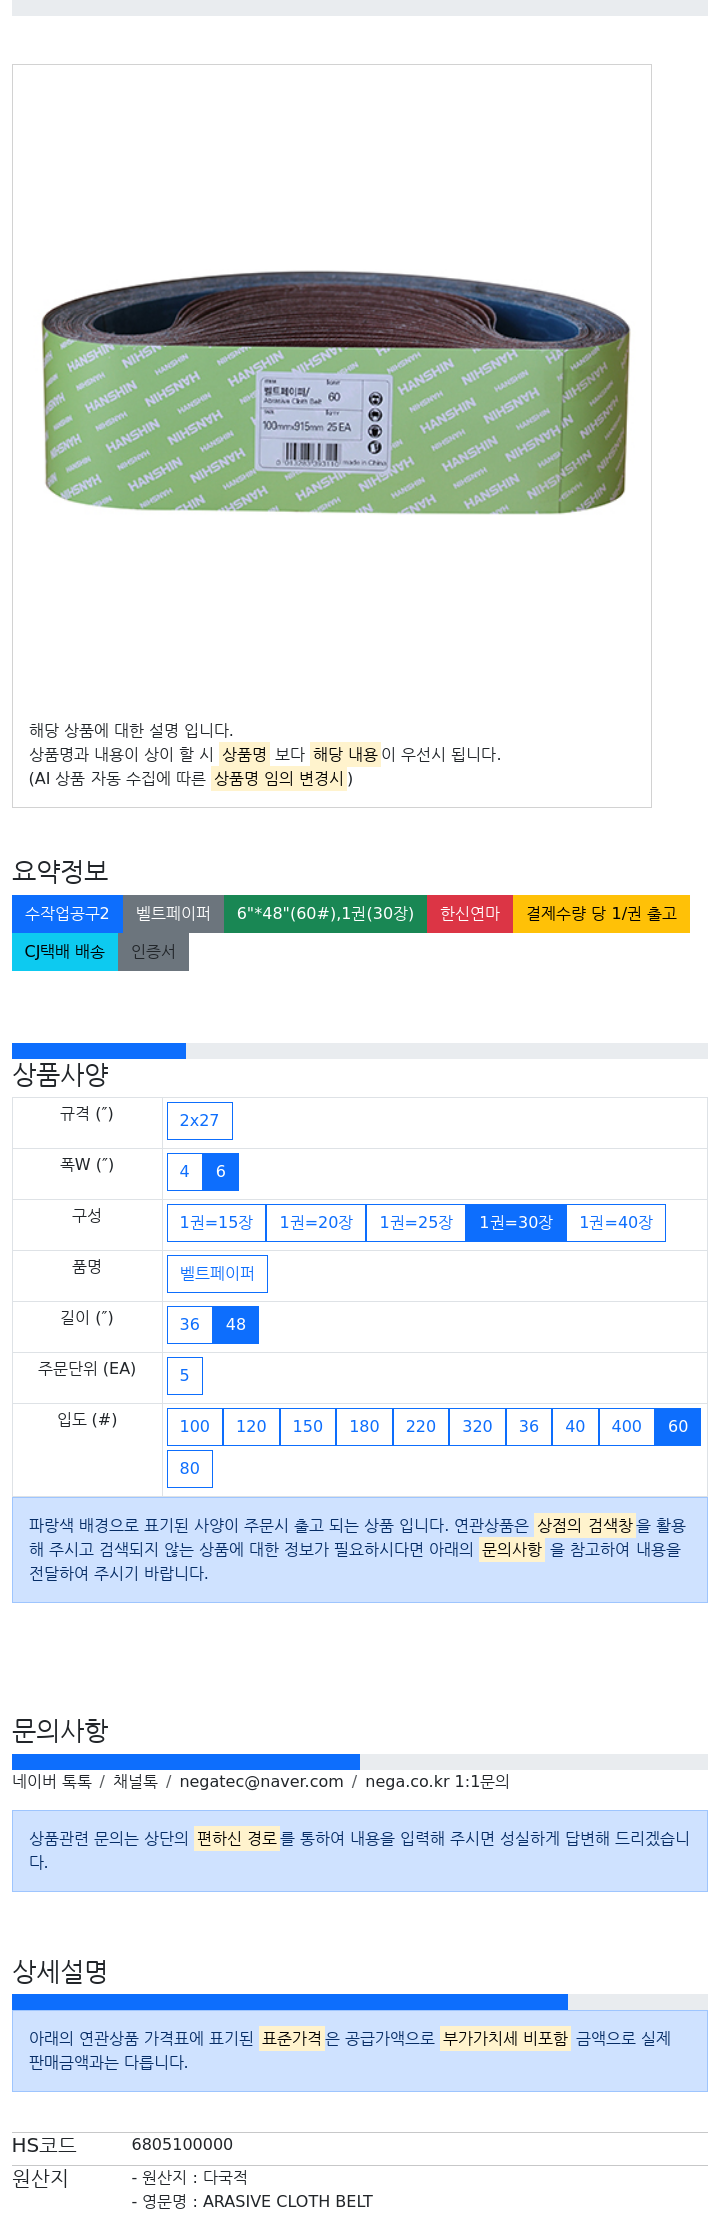Click the yellow 결제수량 당 1/권 출고 tag
The image size is (720, 2214).
tap(601, 914)
